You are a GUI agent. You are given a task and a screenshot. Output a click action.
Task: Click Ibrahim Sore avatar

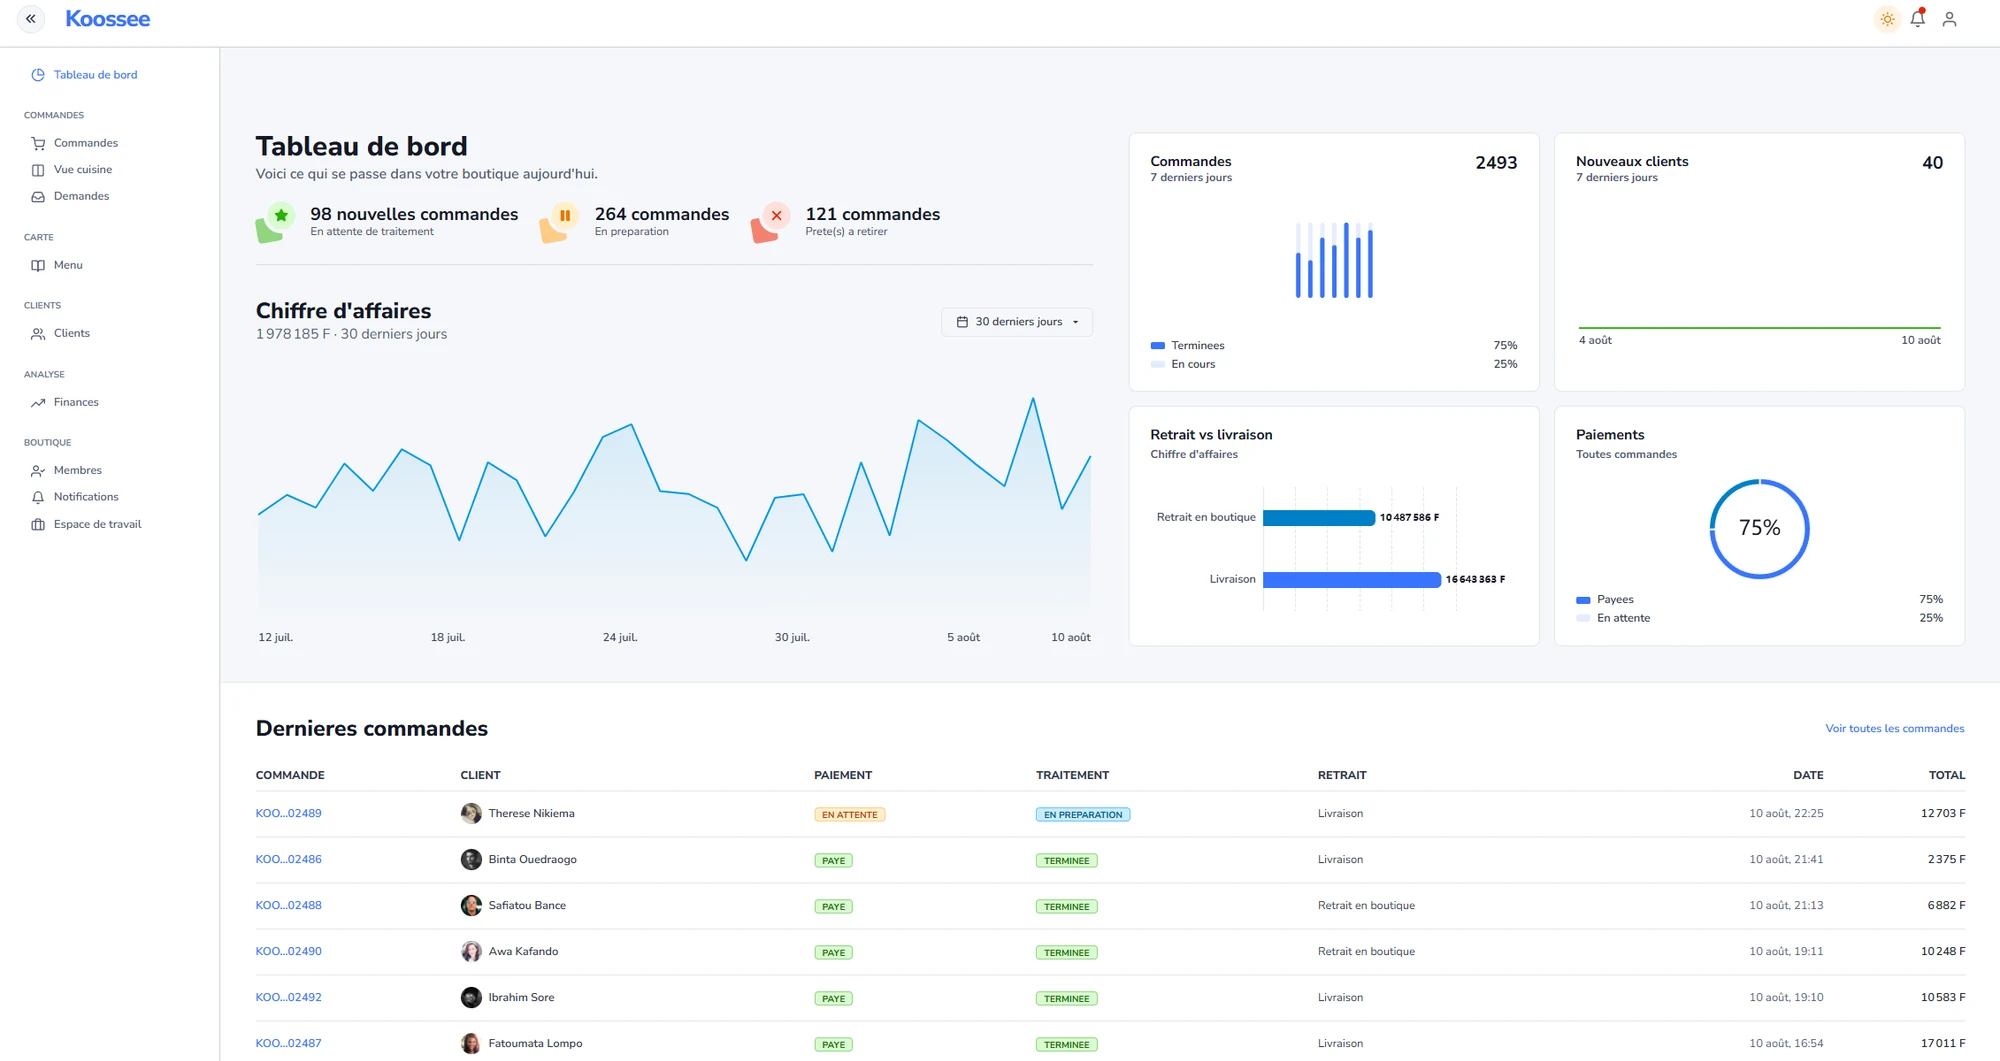click(471, 998)
